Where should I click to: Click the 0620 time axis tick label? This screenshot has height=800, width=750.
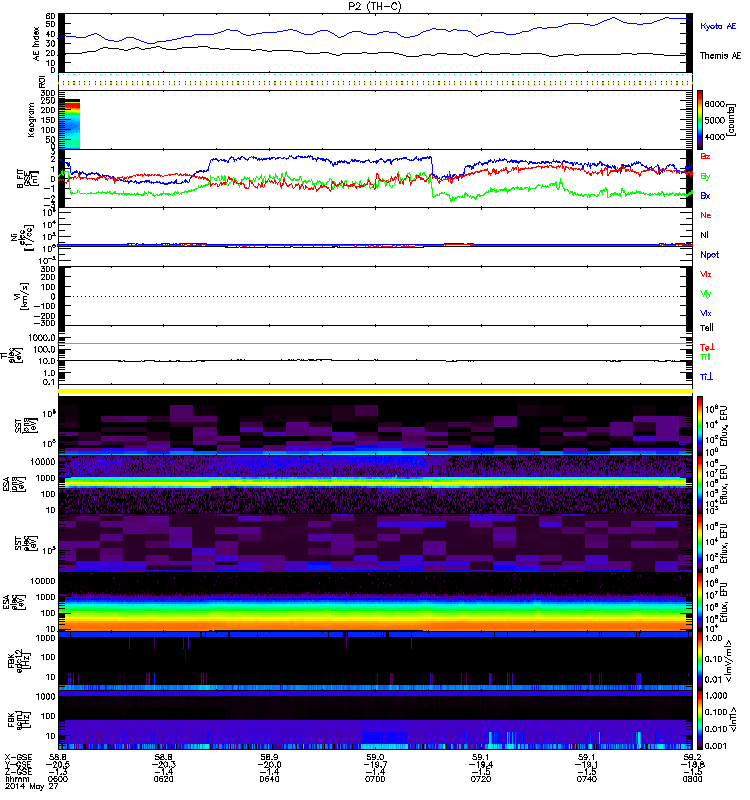pos(164,780)
